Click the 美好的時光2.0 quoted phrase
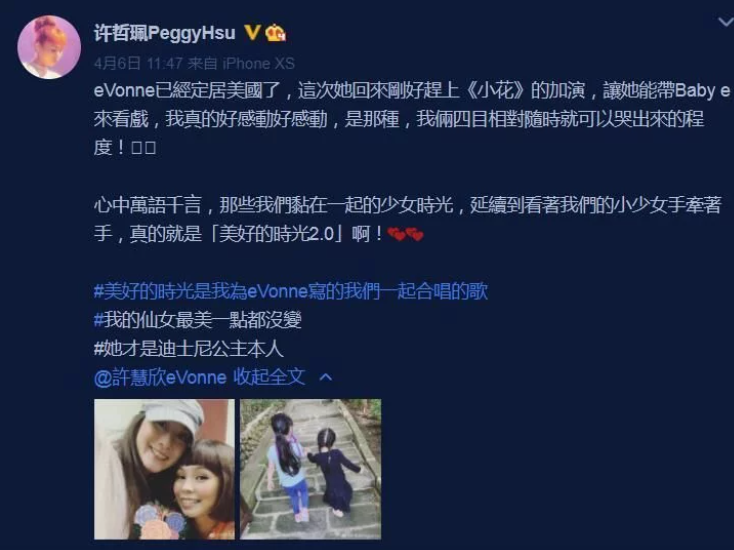This screenshot has height=550, width=734. 277,234
